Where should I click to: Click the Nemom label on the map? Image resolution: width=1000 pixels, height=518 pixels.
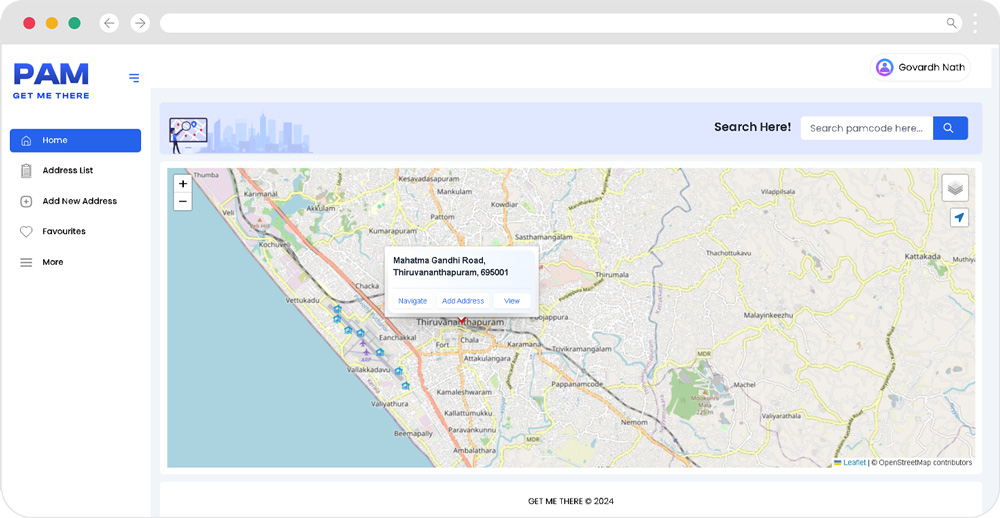pos(634,422)
